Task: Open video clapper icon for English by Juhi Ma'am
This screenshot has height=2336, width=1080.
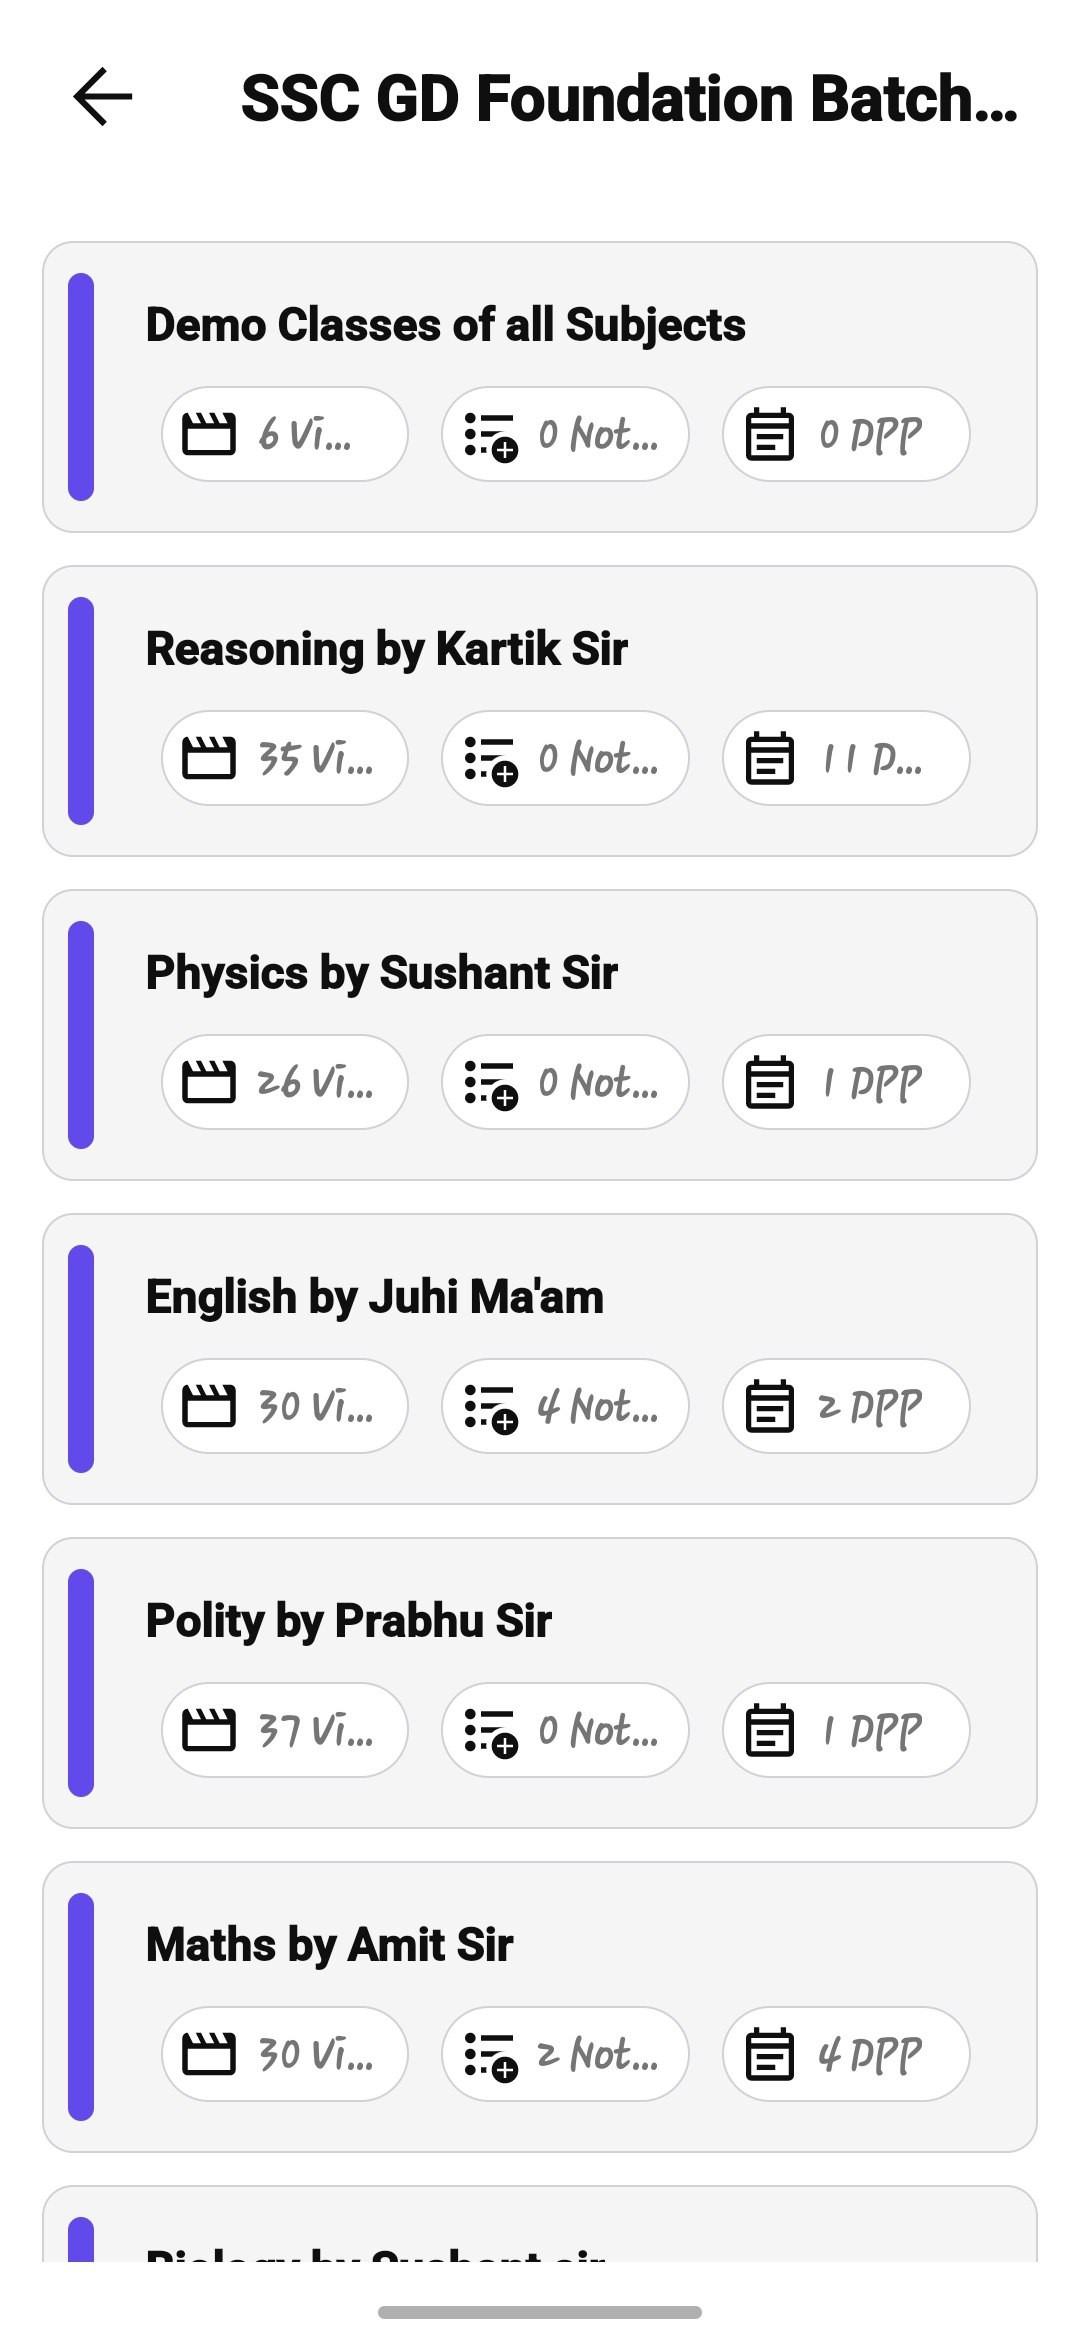Action: 209,1406
